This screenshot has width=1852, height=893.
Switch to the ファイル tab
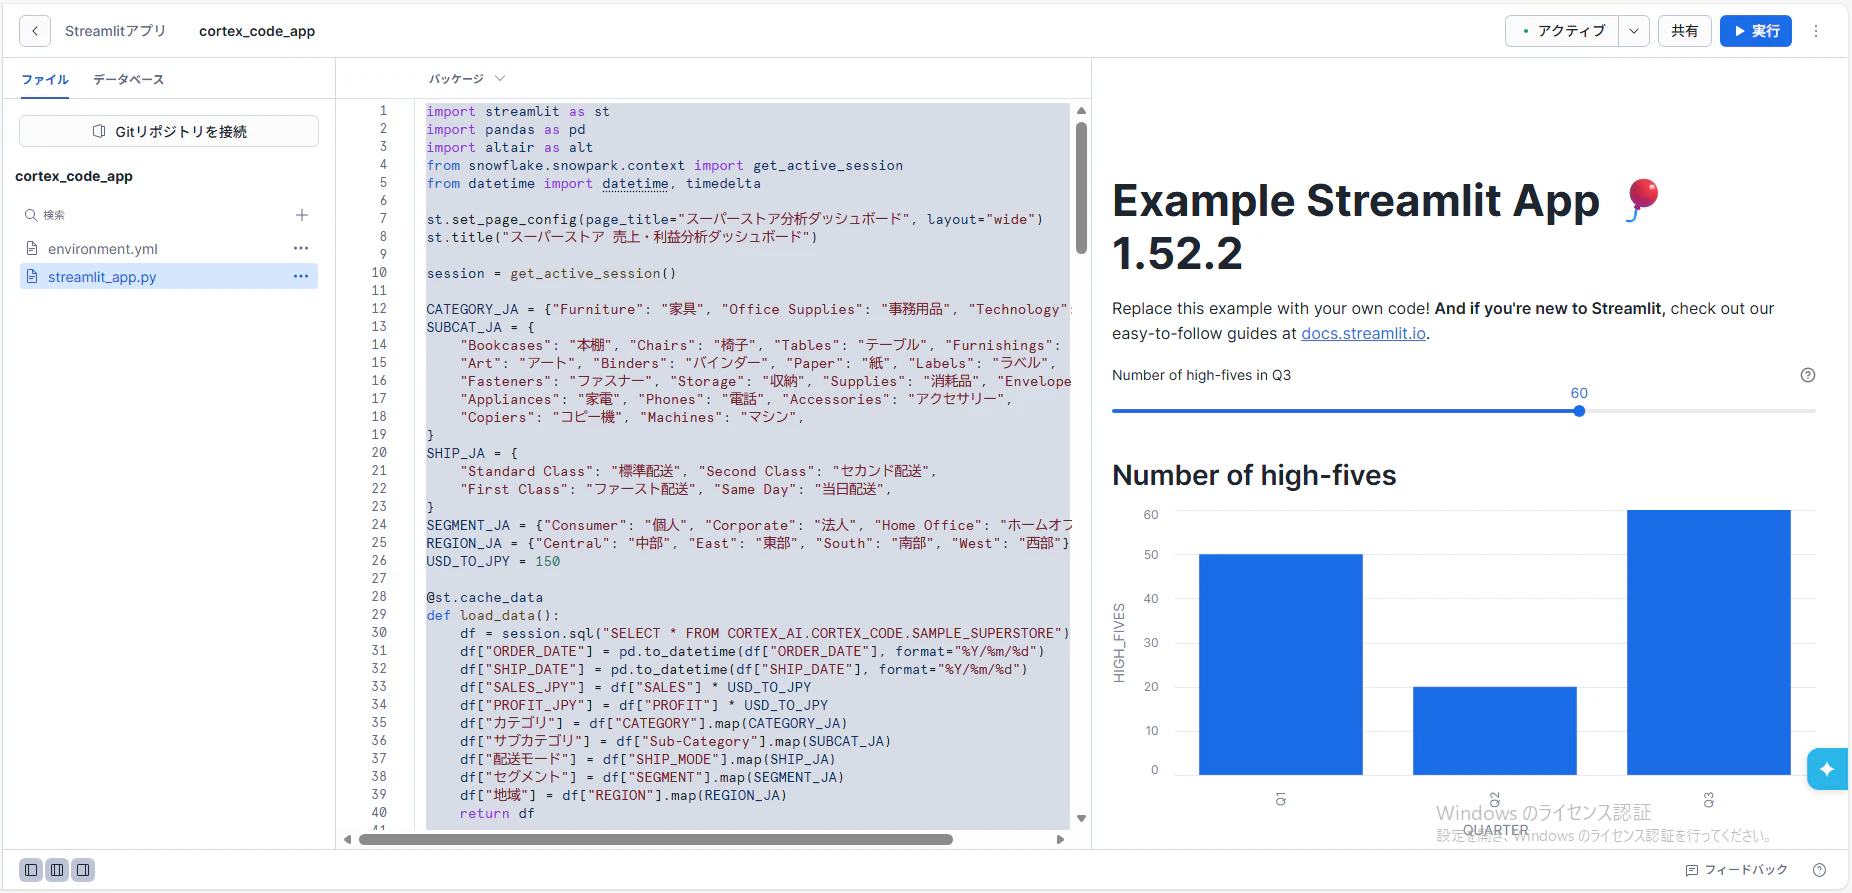pos(45,79)
